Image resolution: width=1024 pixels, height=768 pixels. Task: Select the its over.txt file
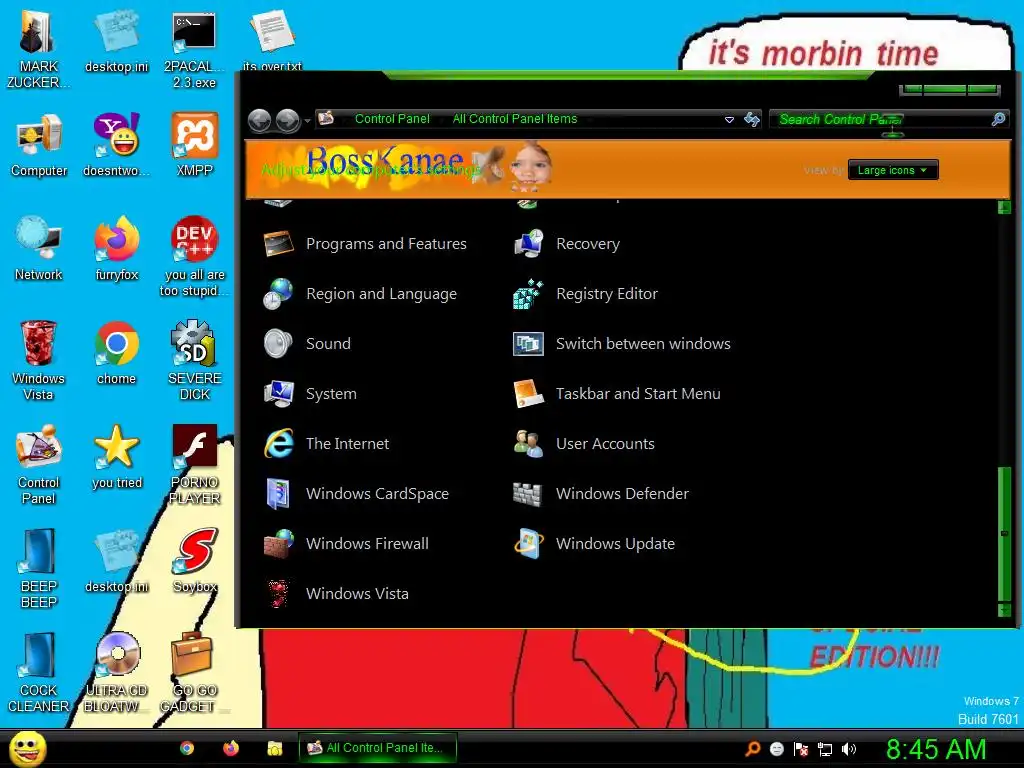(x=272, y=39)
